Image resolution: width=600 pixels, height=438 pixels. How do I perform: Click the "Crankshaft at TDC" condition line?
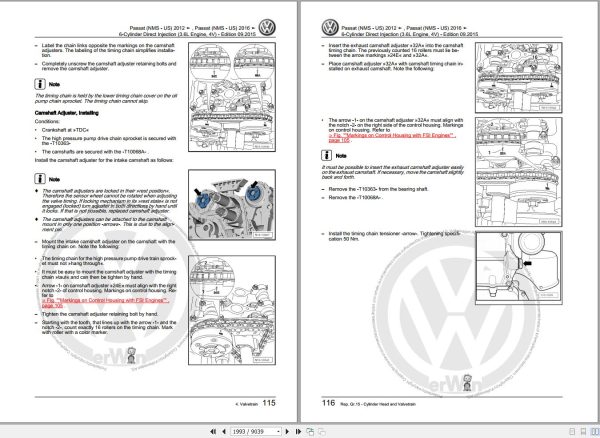[x=65, y=130]
